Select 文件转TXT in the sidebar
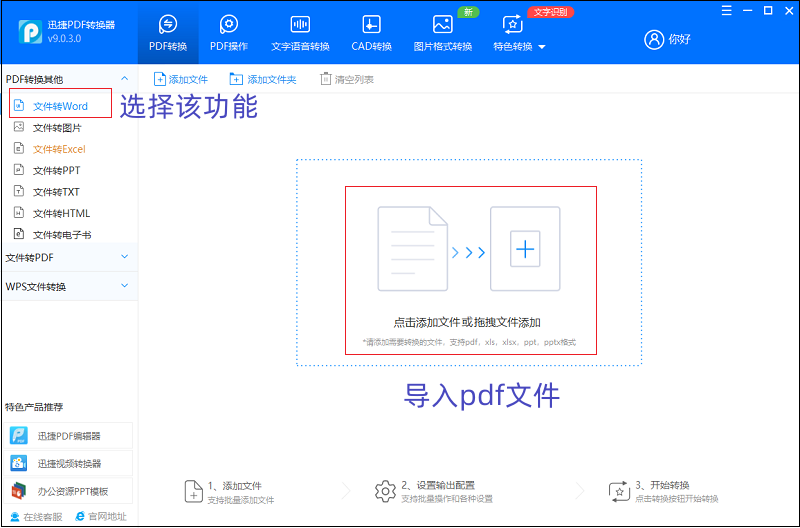 coord(56,192)
